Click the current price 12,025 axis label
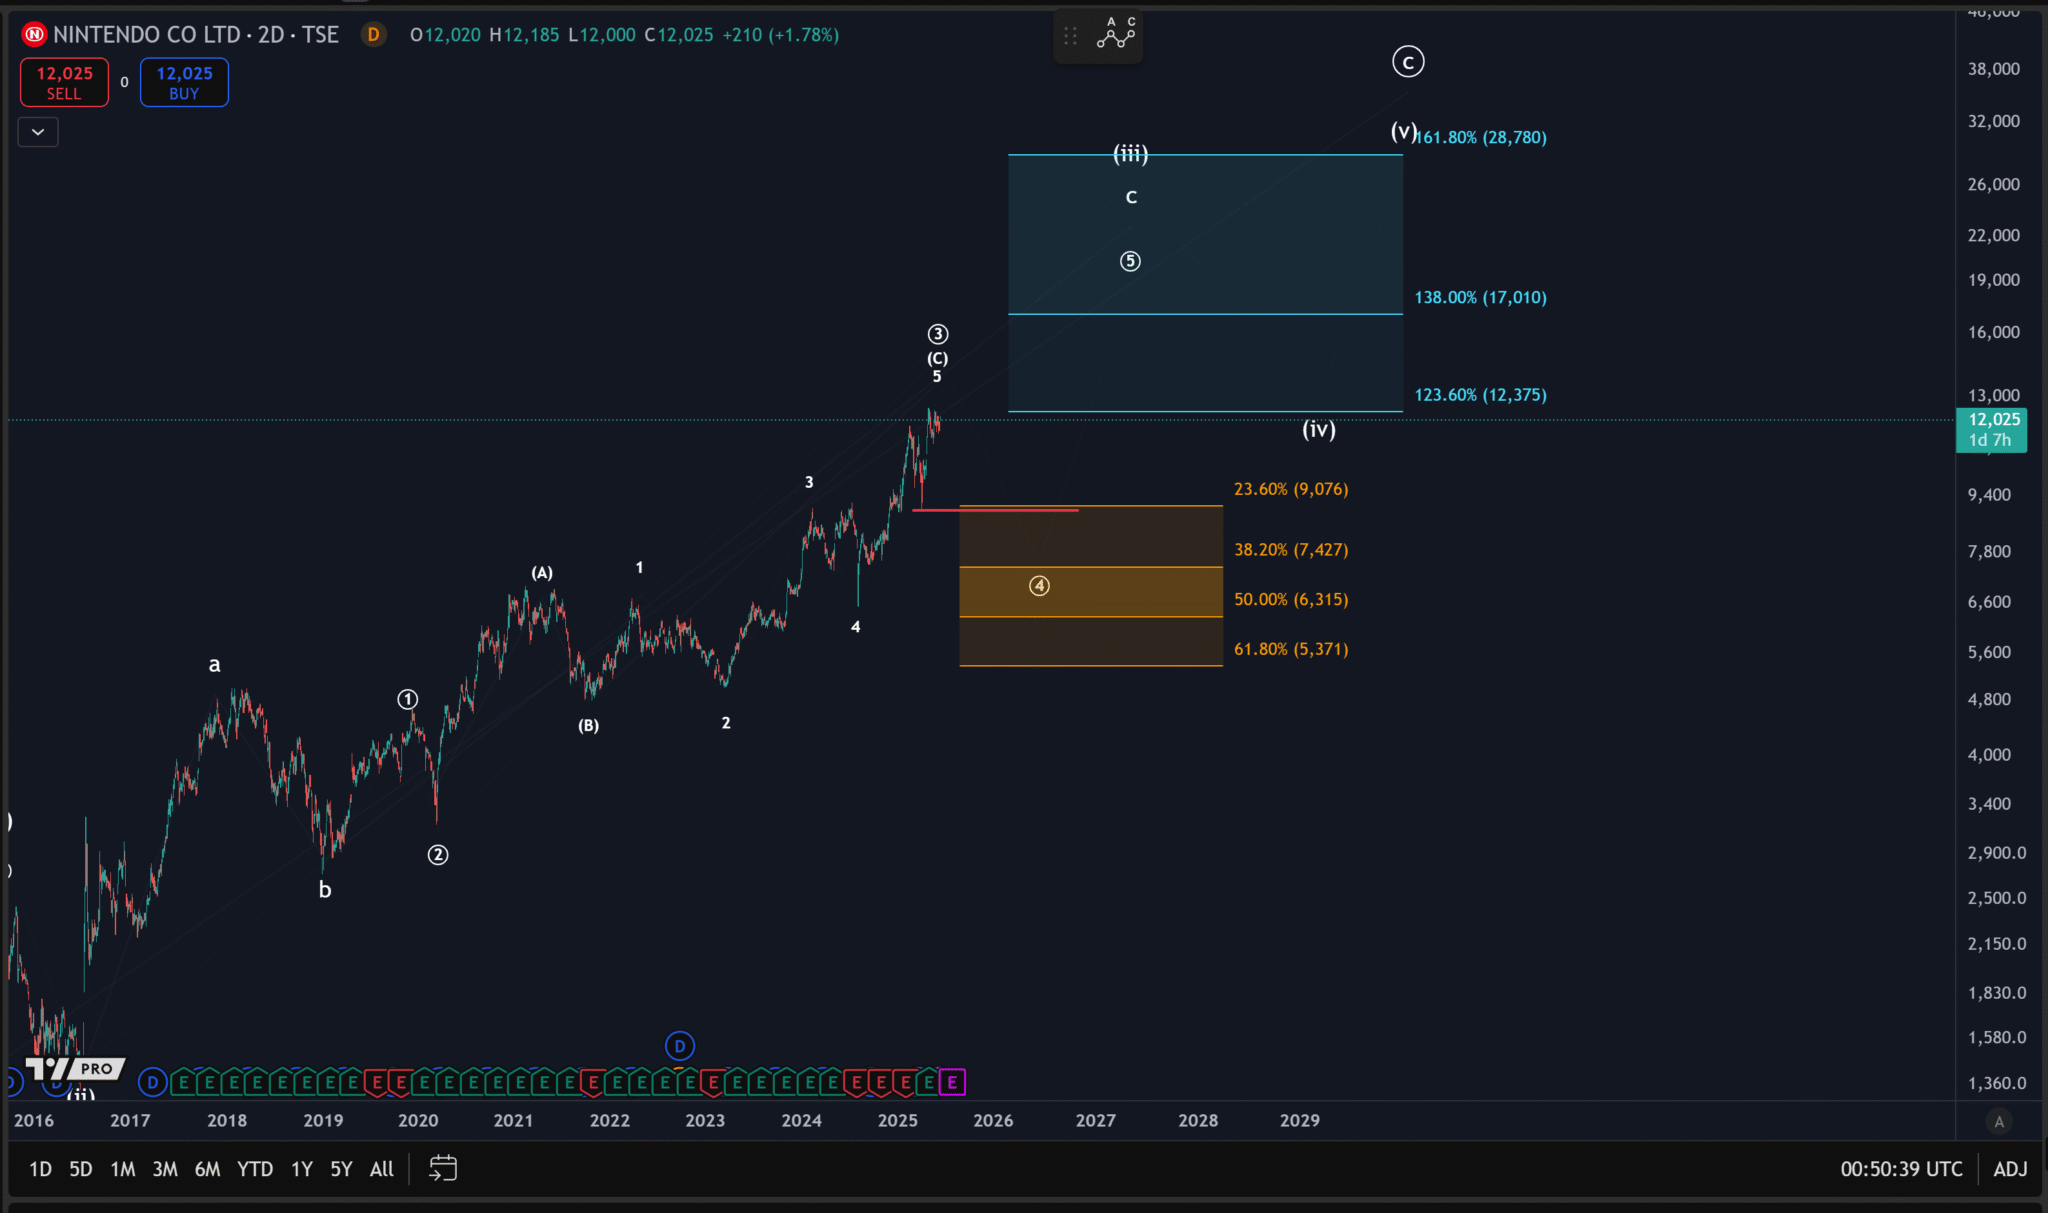2048x1213 pixels. (1993, 420)
